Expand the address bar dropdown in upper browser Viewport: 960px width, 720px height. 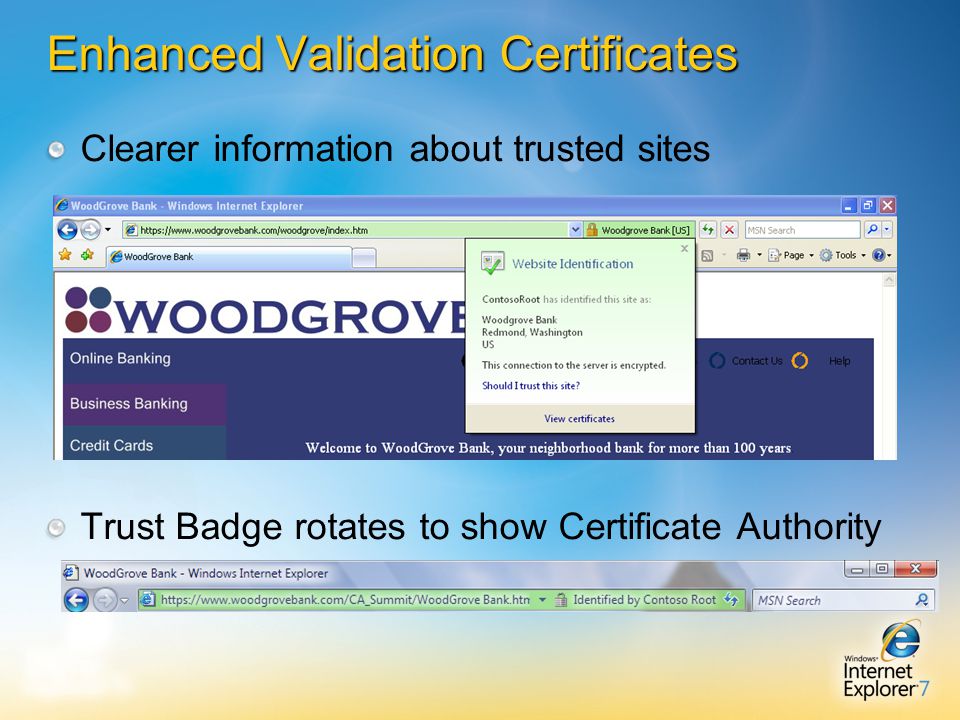pyautogui.click(x=575, y=230)
